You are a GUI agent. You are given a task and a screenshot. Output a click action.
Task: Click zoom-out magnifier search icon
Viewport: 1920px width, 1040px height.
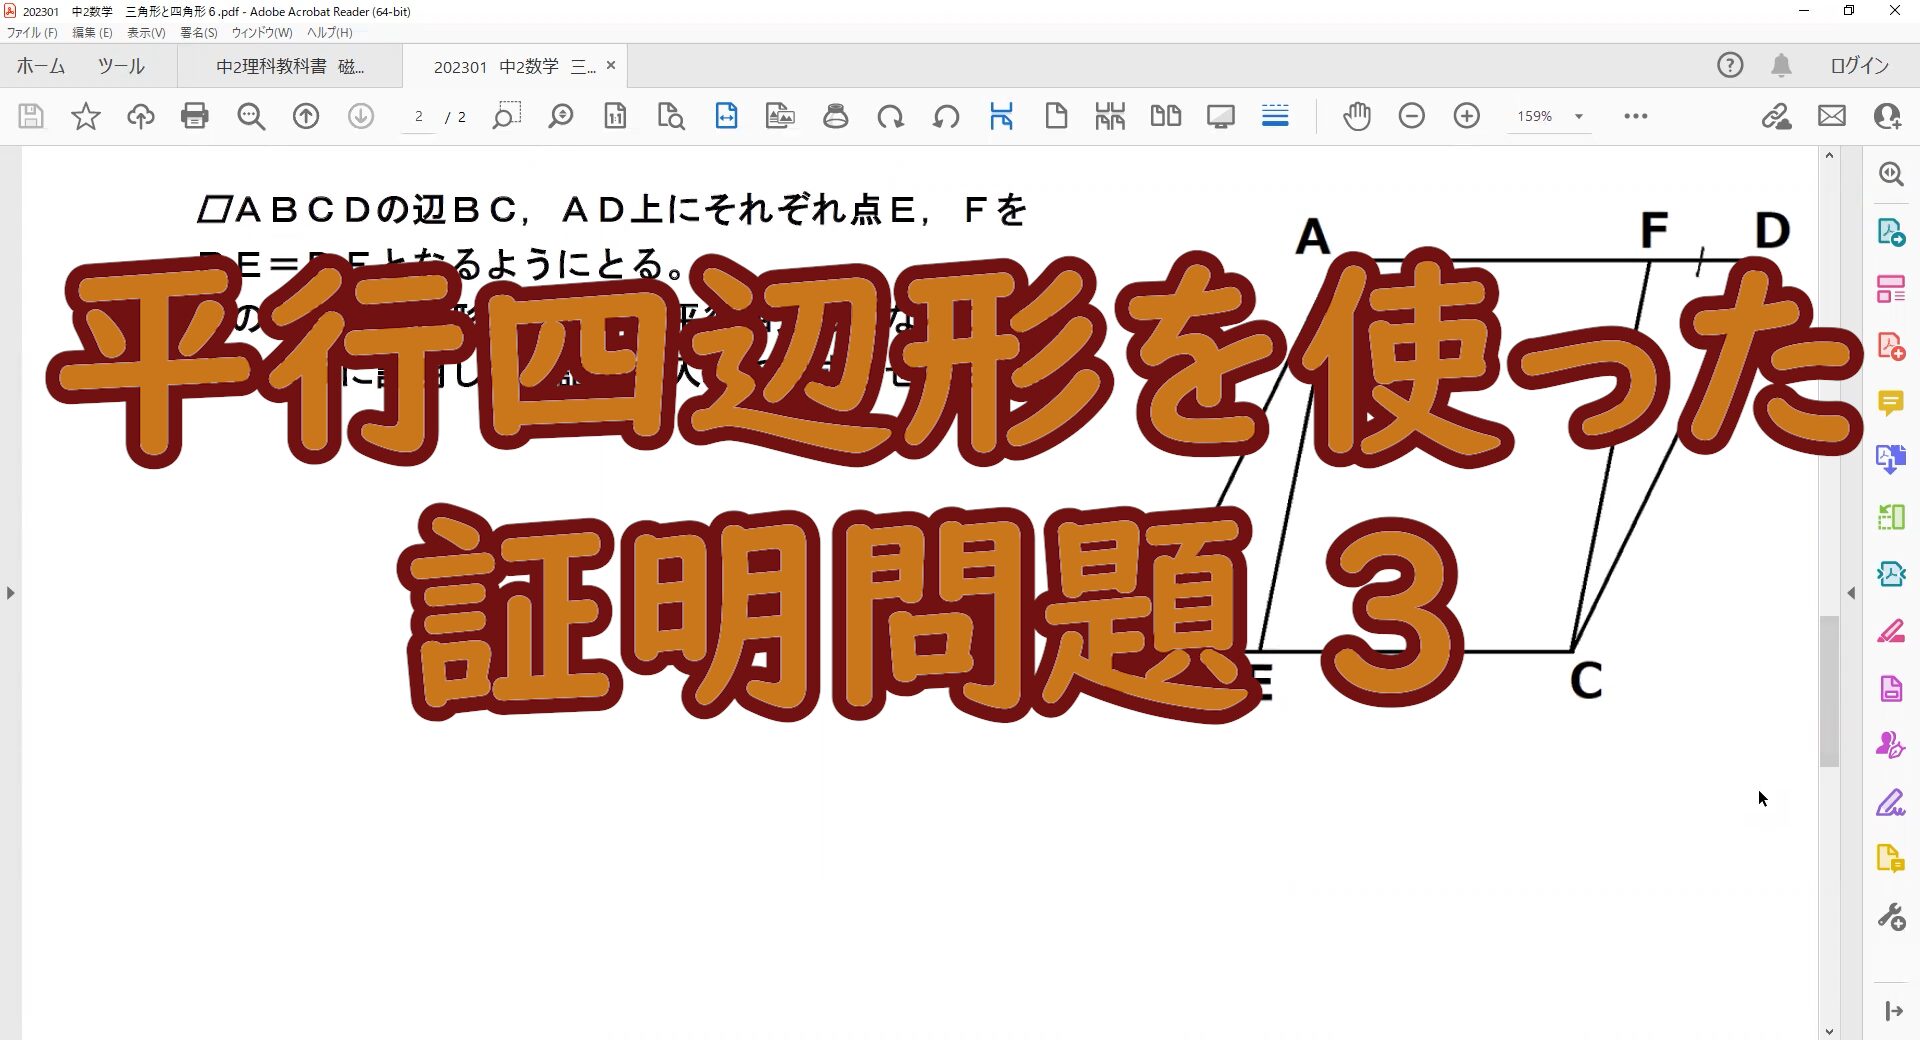tap(251, 116)
